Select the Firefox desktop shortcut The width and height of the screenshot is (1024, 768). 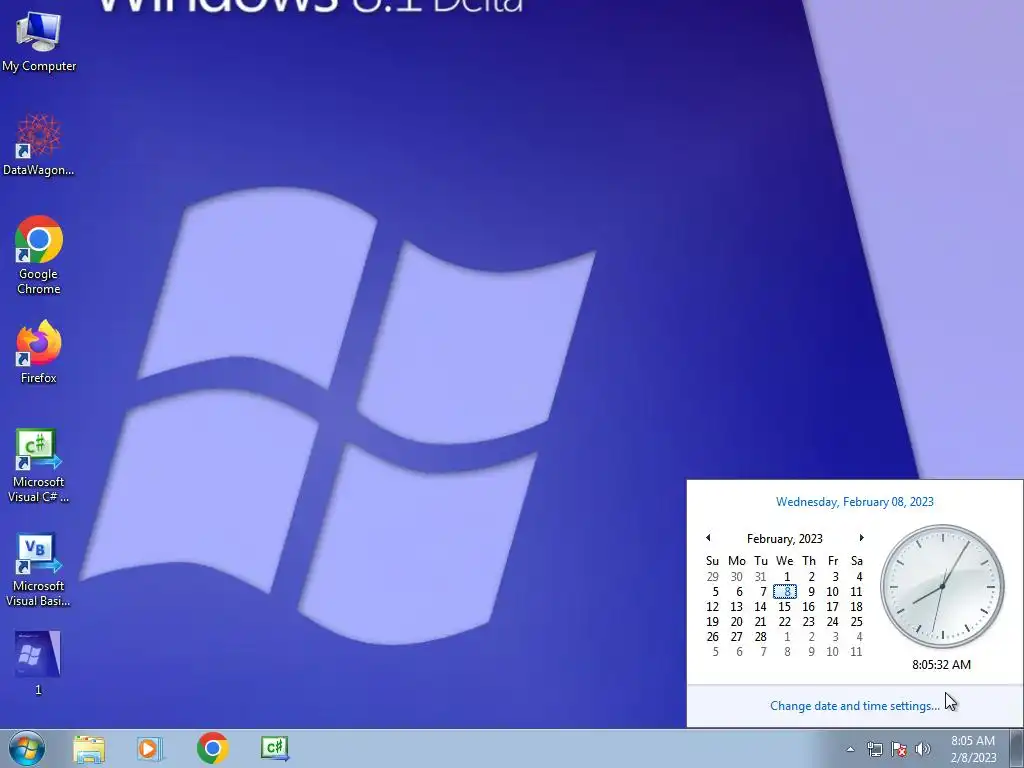(x=39, y=352)
